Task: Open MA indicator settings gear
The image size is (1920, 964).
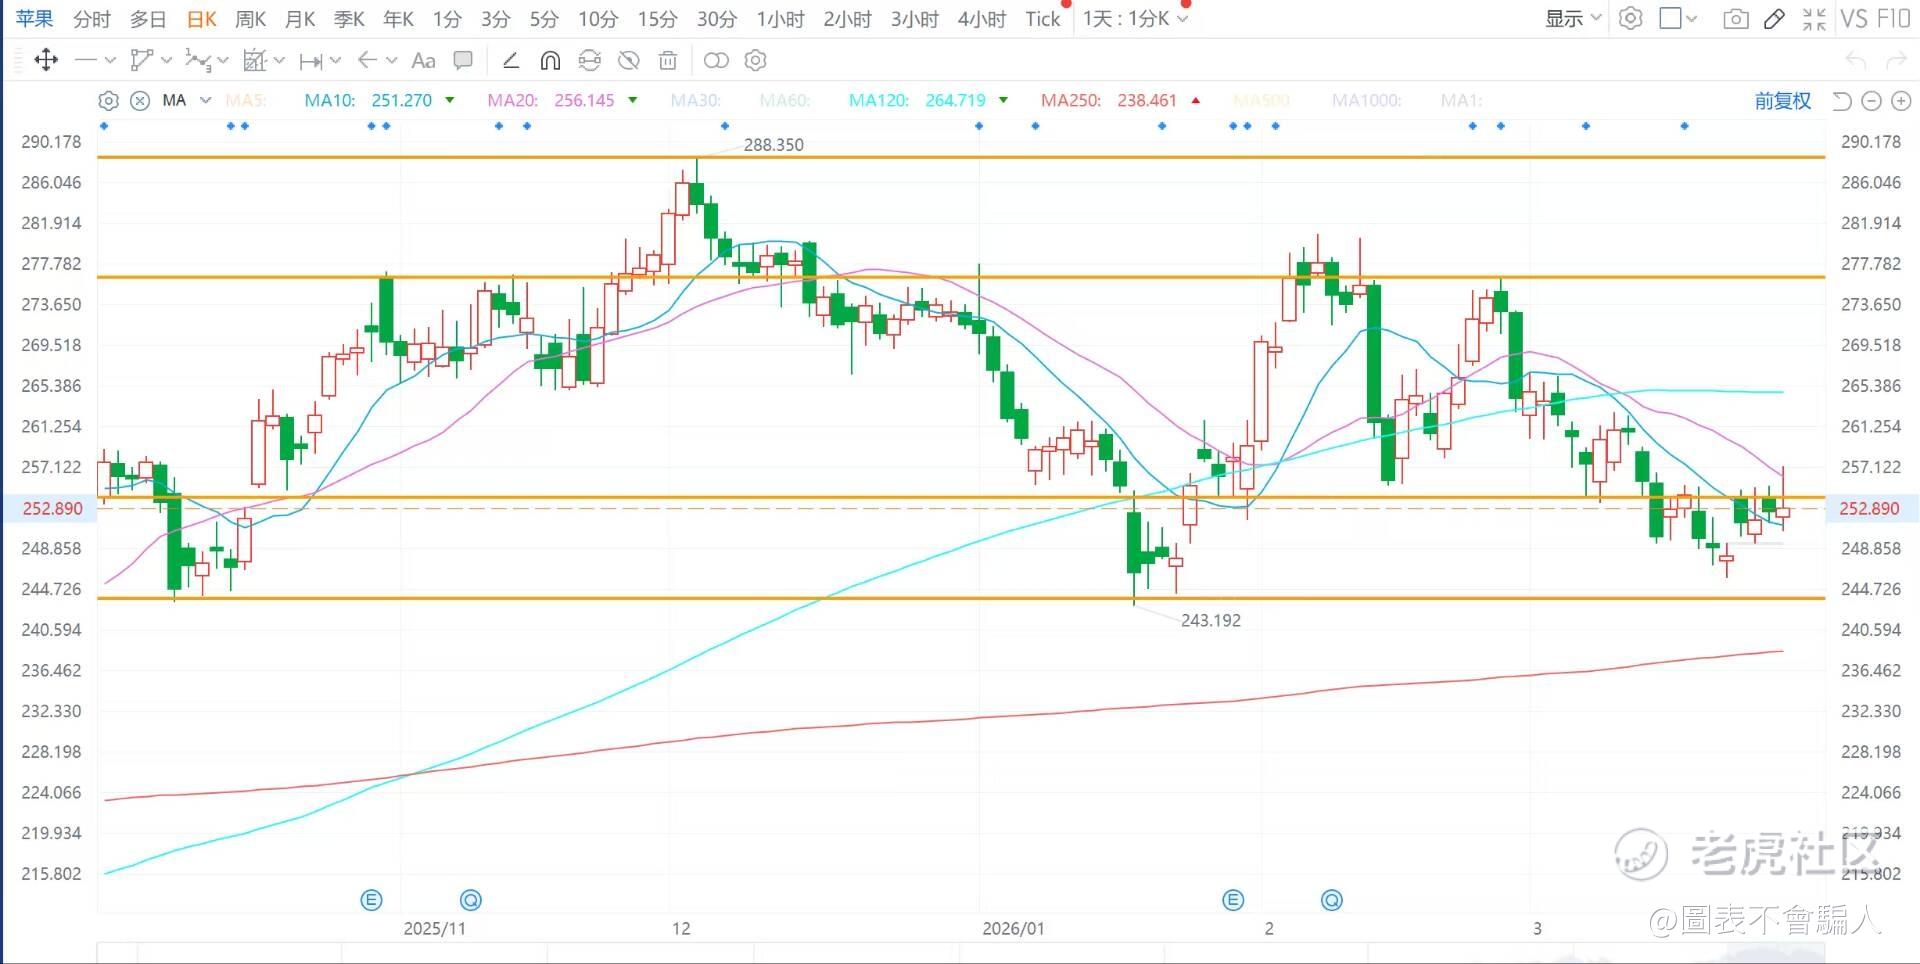Action: 108,100
